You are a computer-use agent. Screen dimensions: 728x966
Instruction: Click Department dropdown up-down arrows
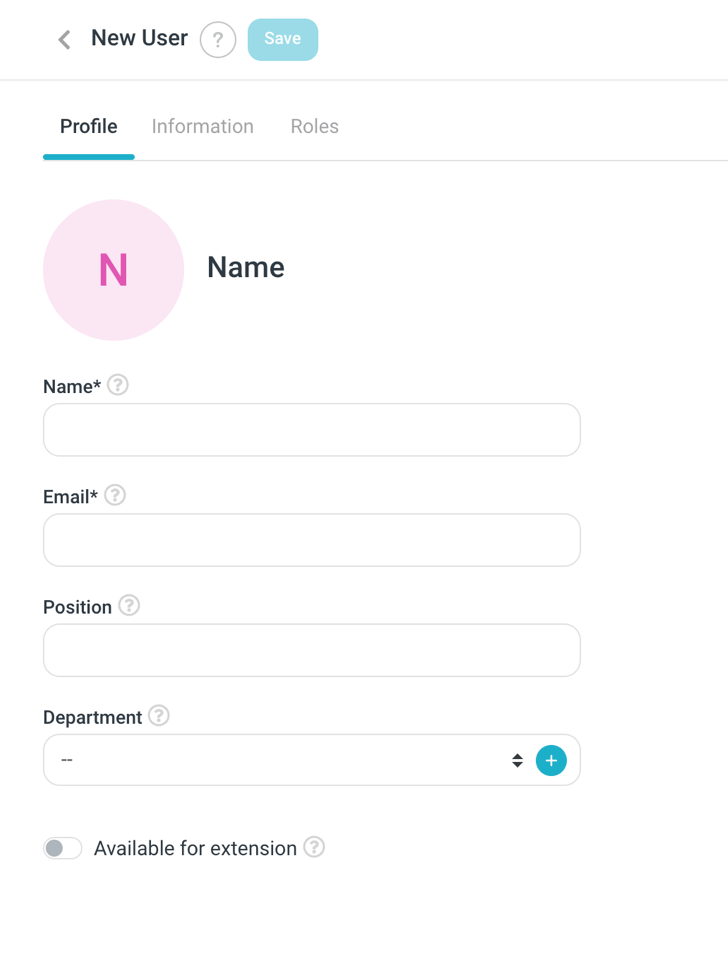coord(517,760)
